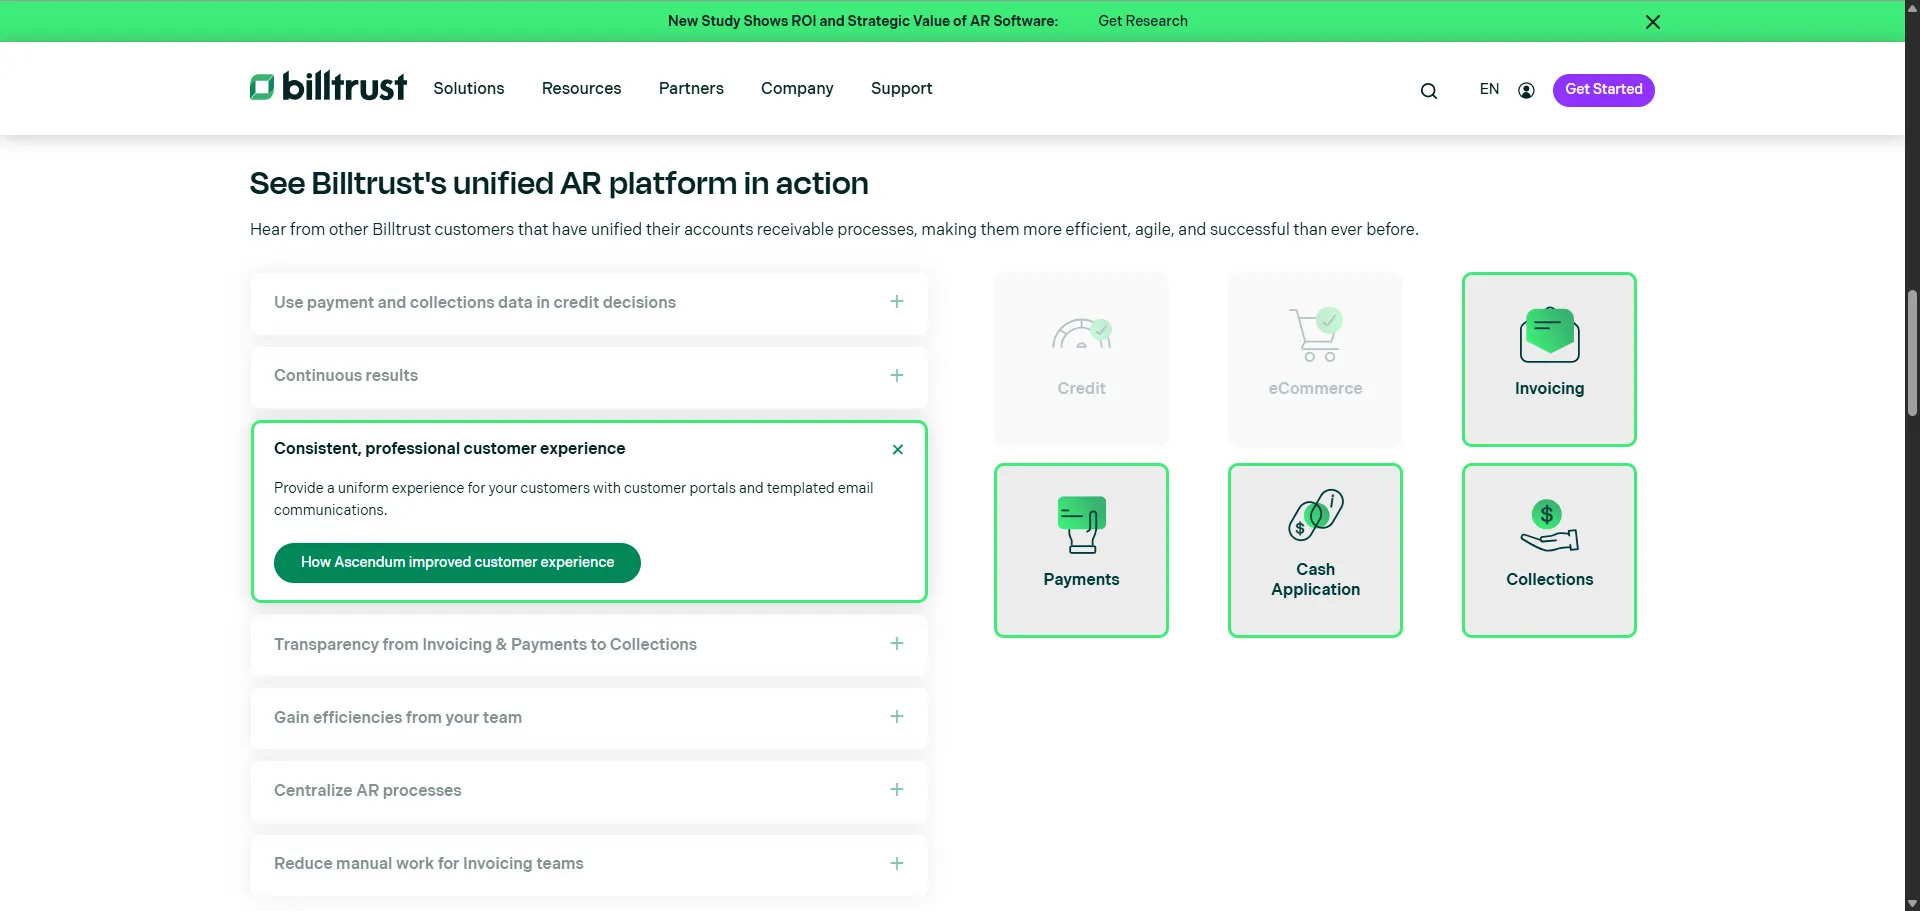
Task: Click the Get Research link
Action: [x=1142, y=21]
